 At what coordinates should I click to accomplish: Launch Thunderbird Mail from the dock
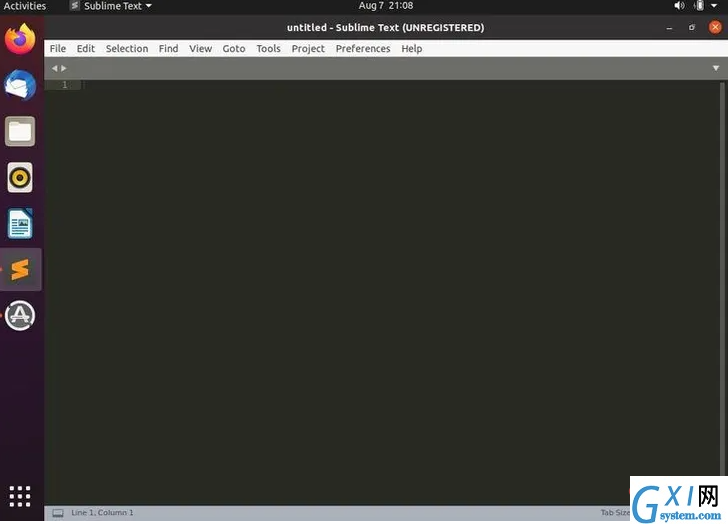point(20,85)
